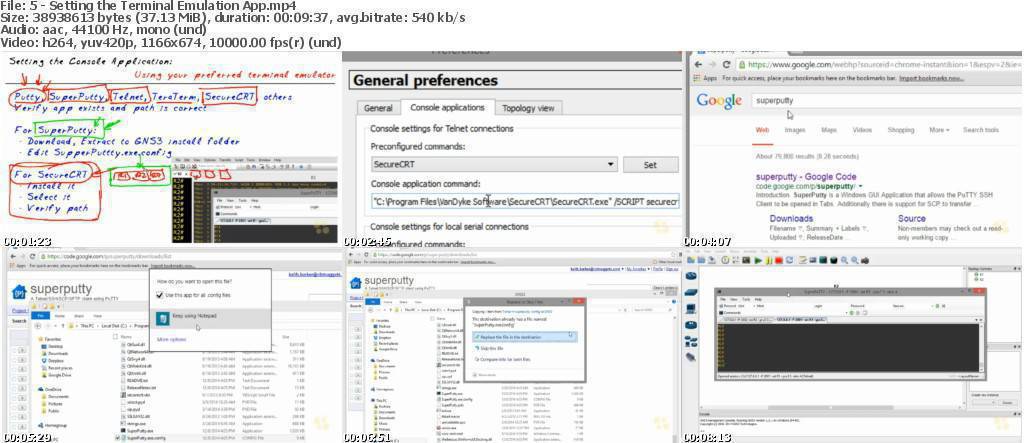
Task: Select 'Replace the file in the destination'
Action: 524,336
